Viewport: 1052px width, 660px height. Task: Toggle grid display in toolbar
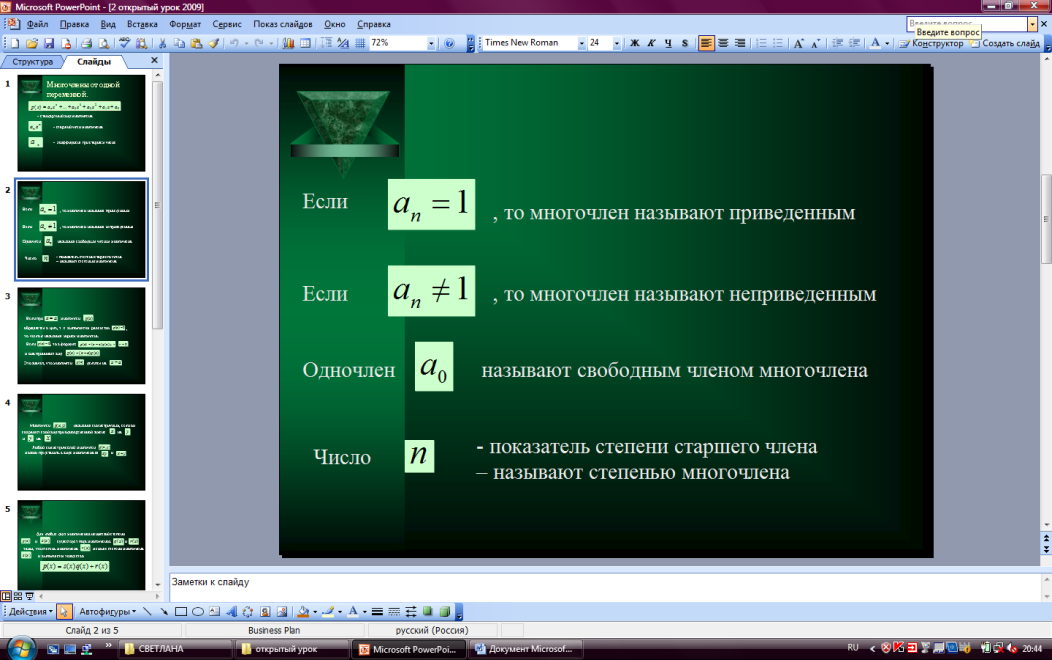360,43
